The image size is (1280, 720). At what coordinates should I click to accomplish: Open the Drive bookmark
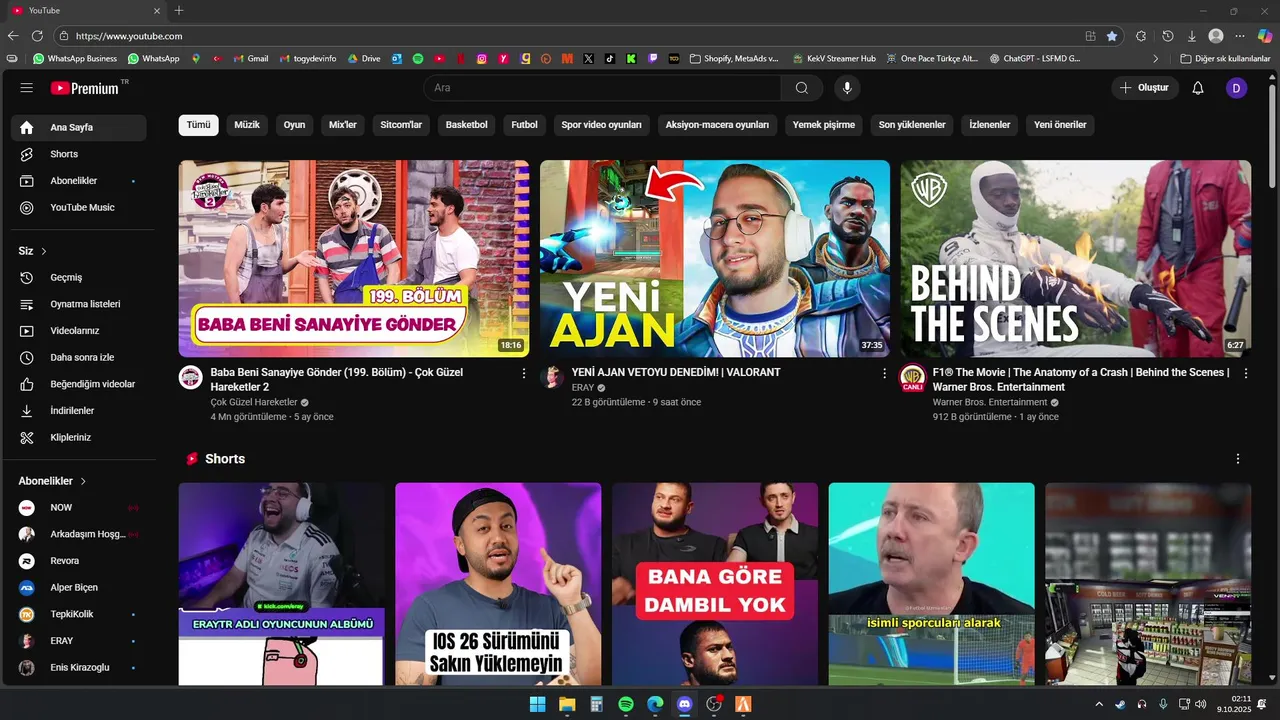point(364,59)
